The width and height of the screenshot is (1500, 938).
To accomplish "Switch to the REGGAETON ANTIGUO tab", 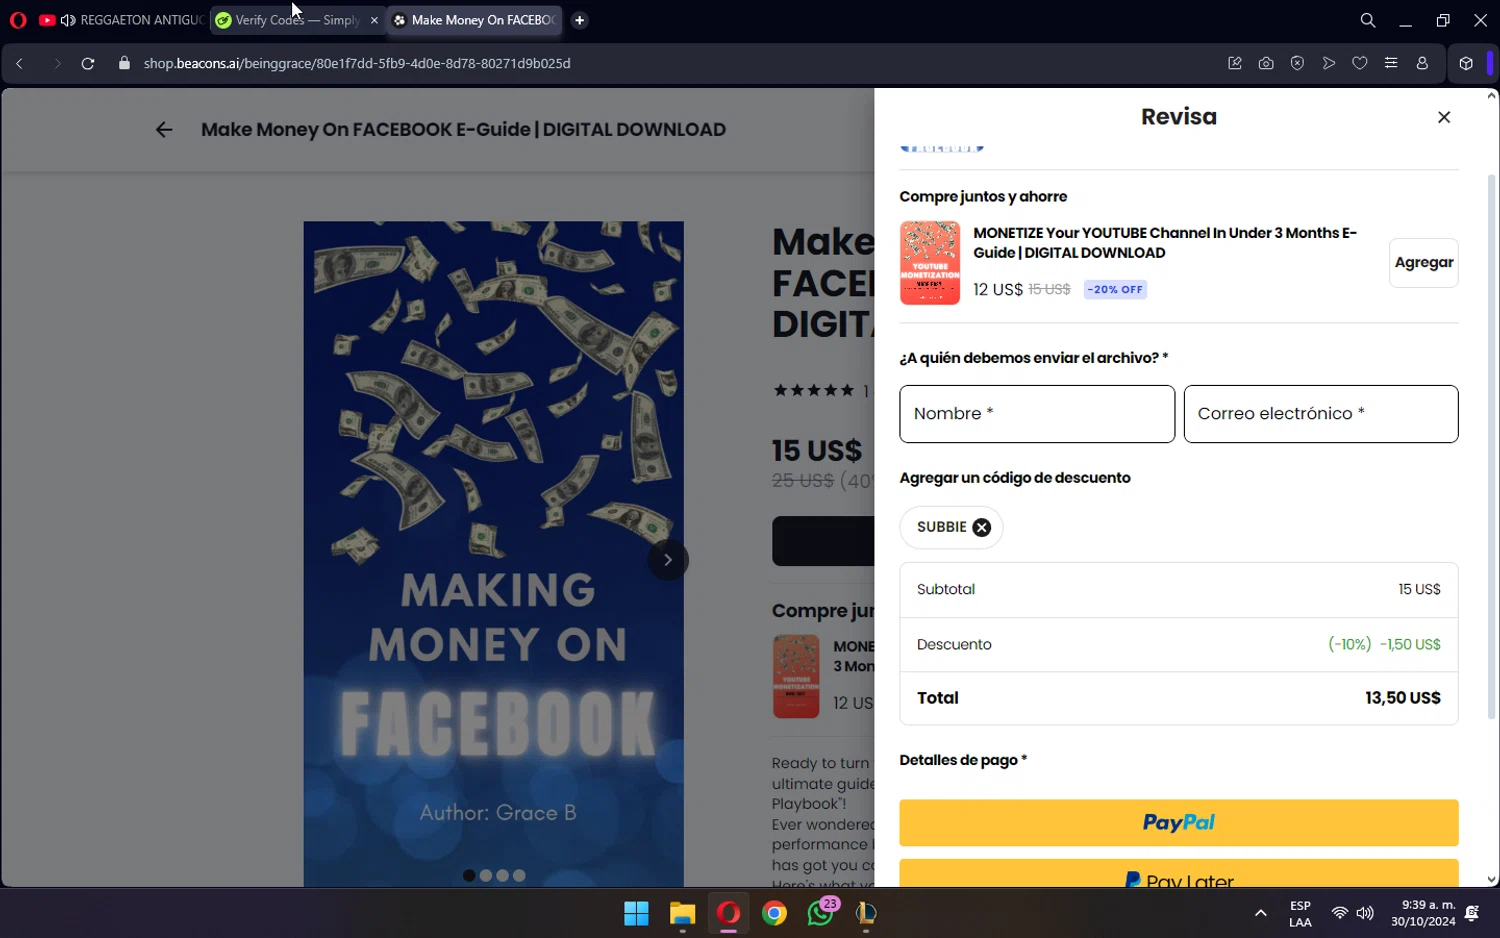I will pos(140,20).
